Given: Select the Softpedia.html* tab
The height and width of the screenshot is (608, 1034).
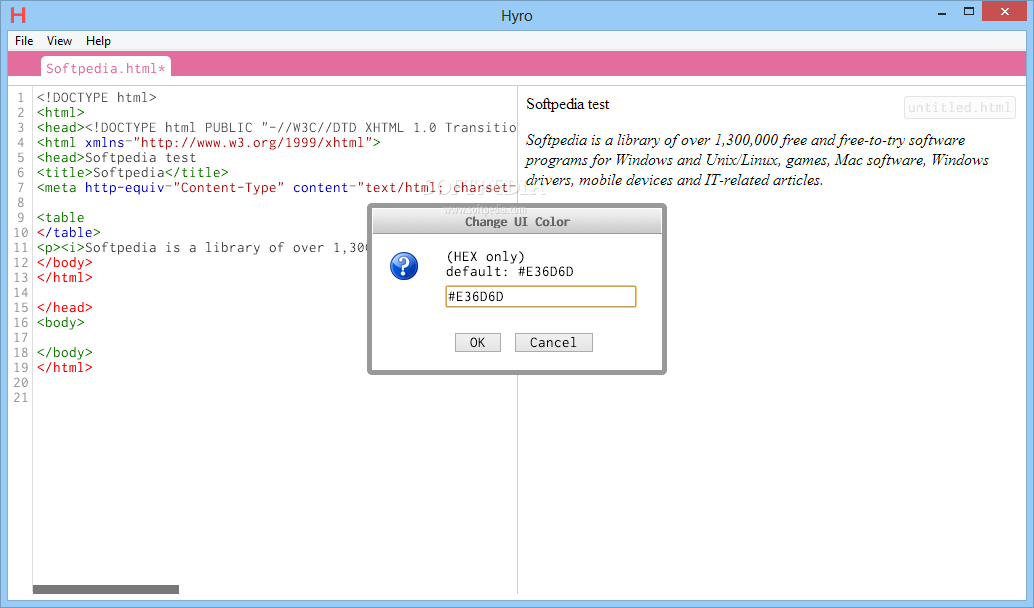Looking at the screenshot, I should (x=106, y=68).
